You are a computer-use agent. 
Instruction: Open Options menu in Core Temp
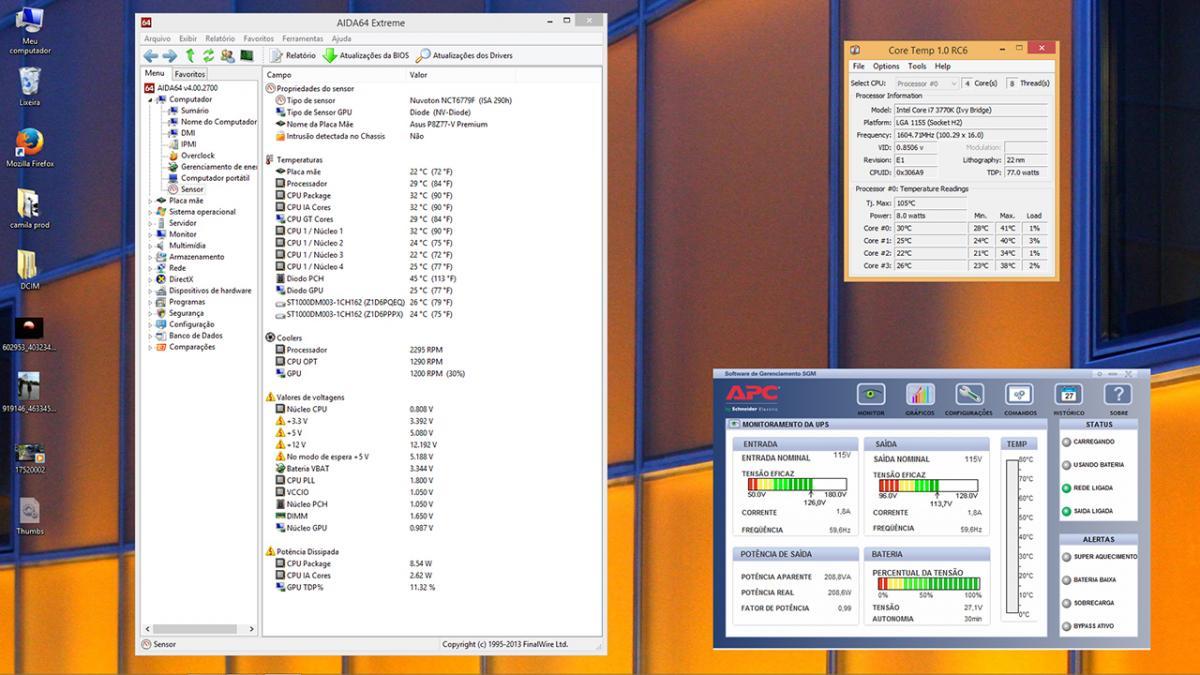[x=886, y=66]
